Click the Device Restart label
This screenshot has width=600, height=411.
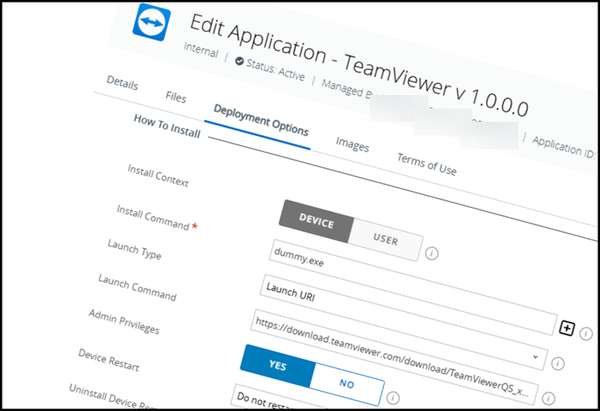tap(109, 360)
